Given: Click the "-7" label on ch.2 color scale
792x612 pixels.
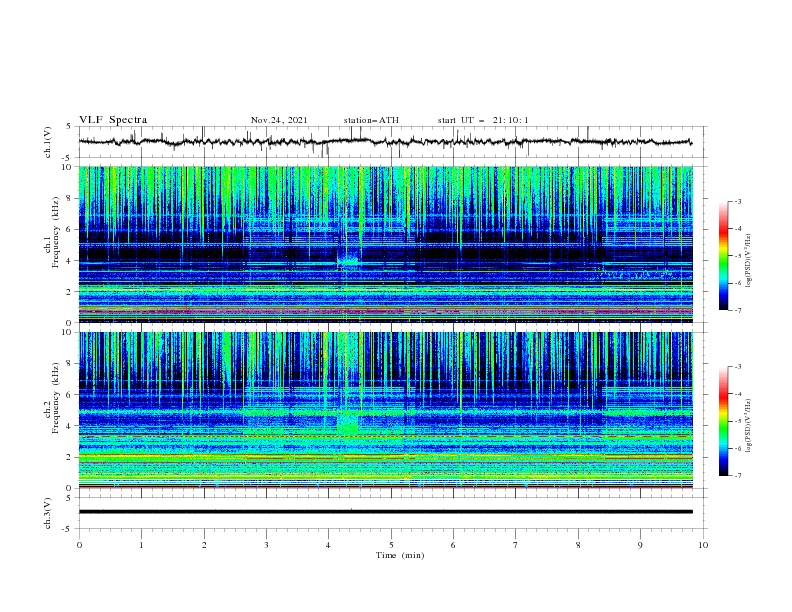Looking at the screenshot, I should coord(738,476).
